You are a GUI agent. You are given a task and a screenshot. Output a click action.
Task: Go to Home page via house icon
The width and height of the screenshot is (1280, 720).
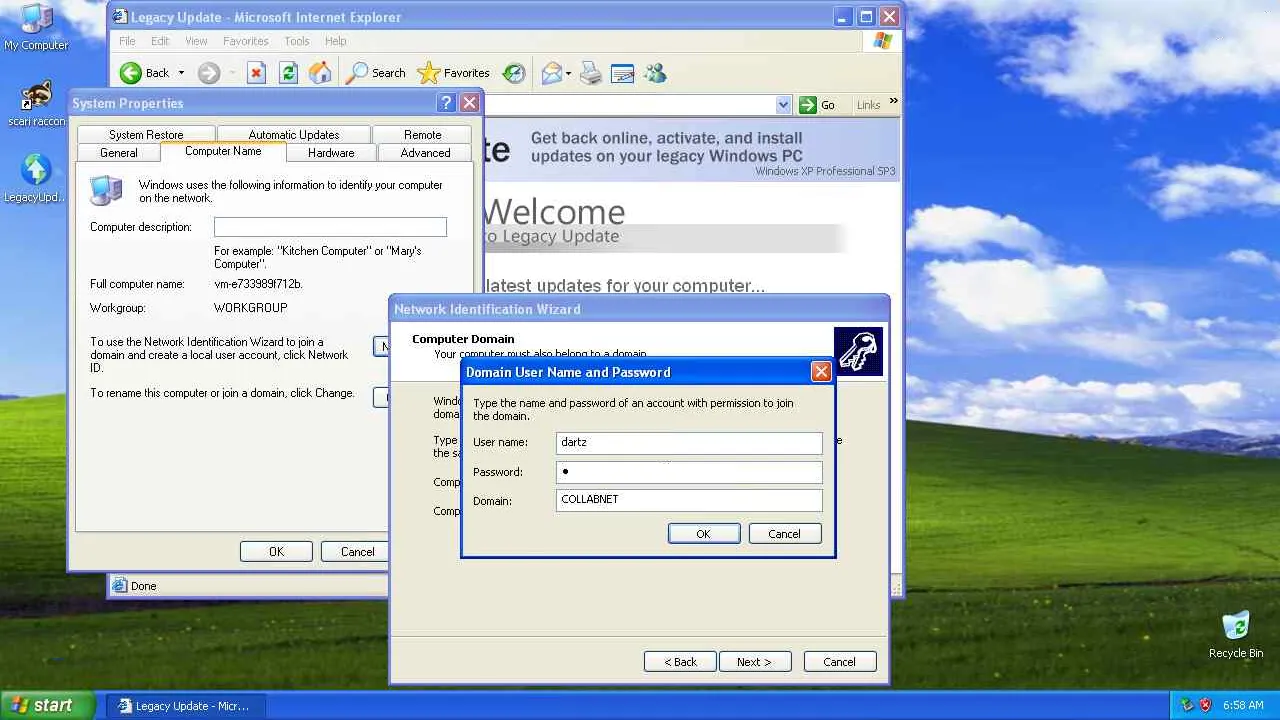click(320, 73)
